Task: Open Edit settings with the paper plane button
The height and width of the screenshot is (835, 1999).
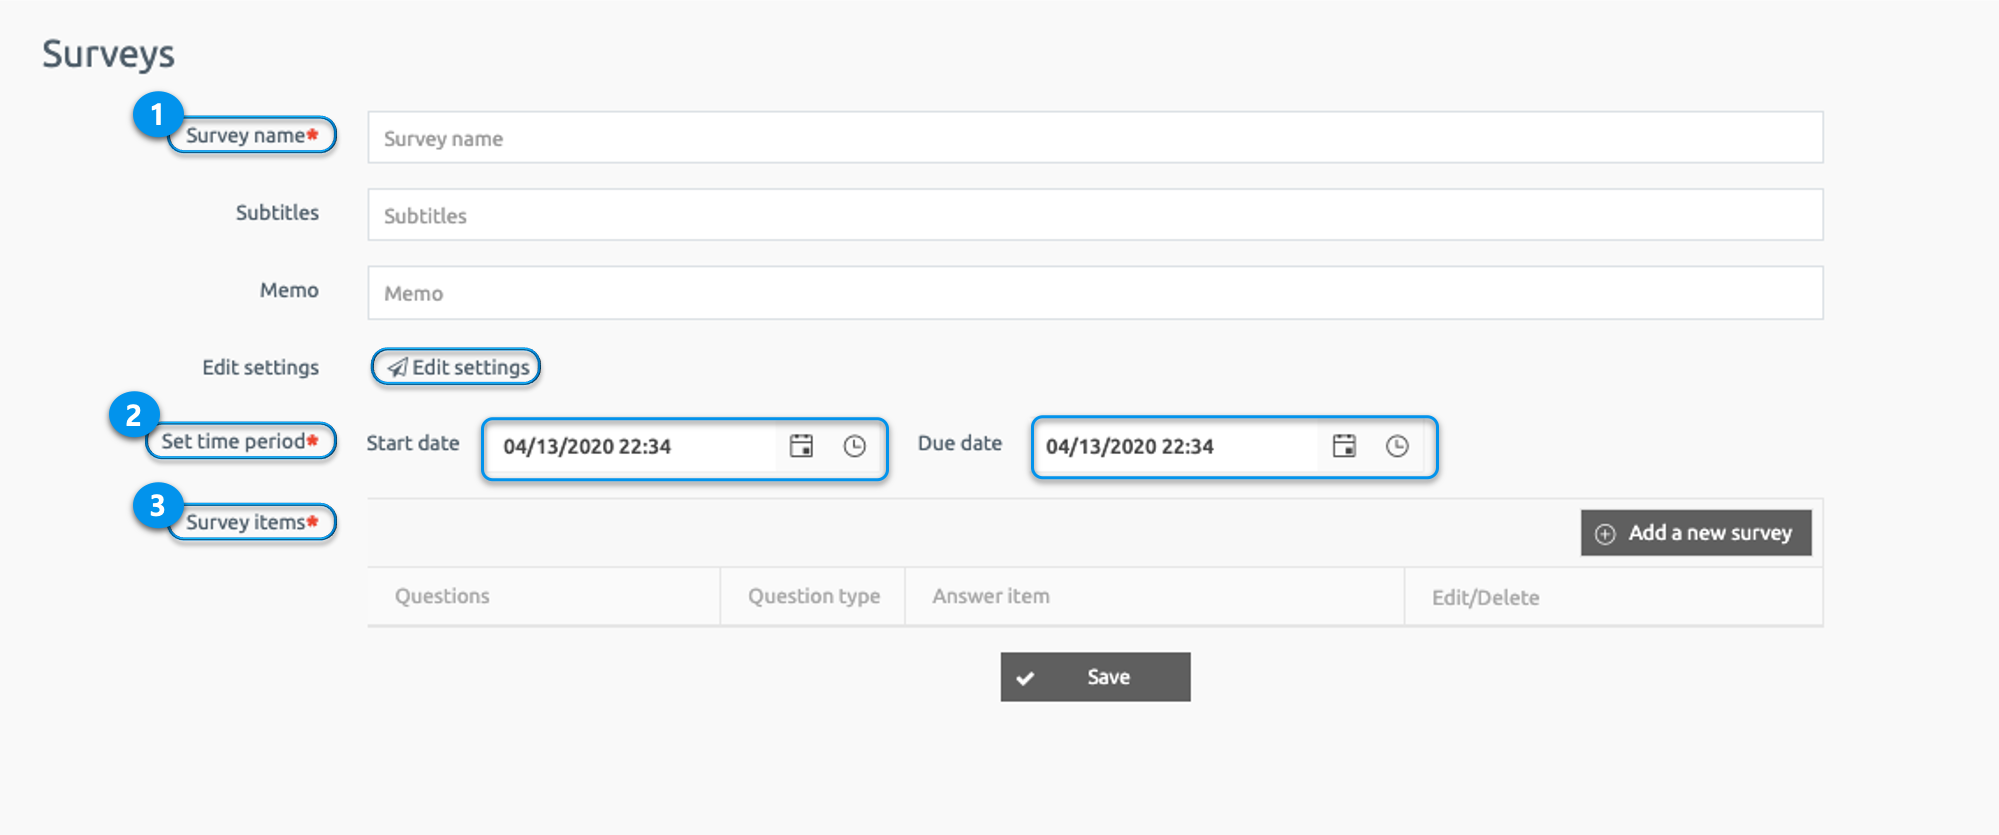Action: point(457,367)
